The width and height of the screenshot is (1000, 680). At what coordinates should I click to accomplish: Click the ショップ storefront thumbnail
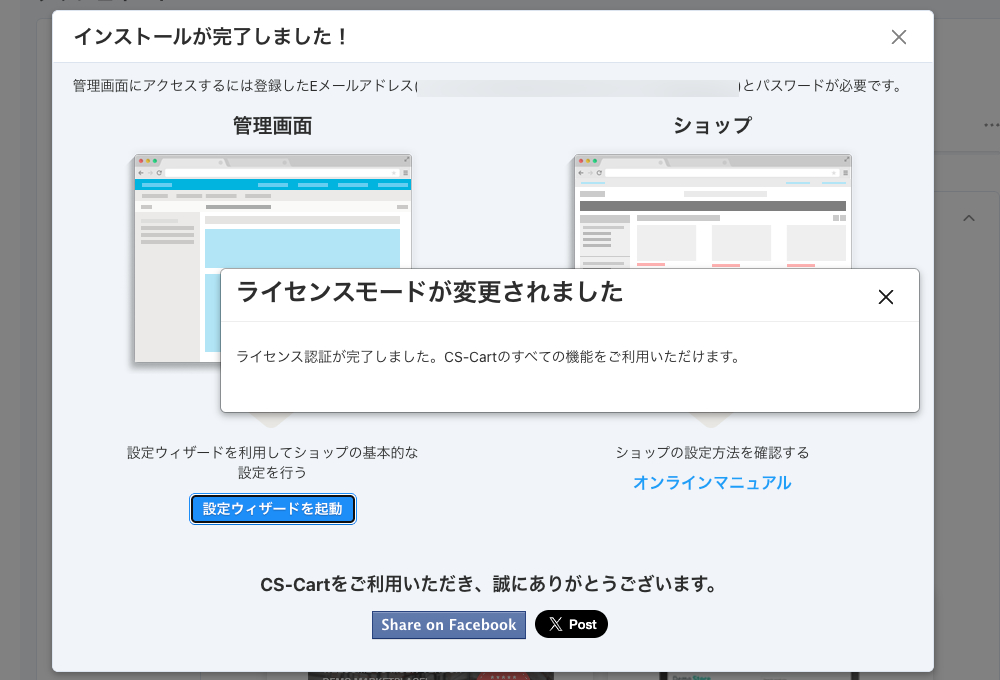click(712, 211)
